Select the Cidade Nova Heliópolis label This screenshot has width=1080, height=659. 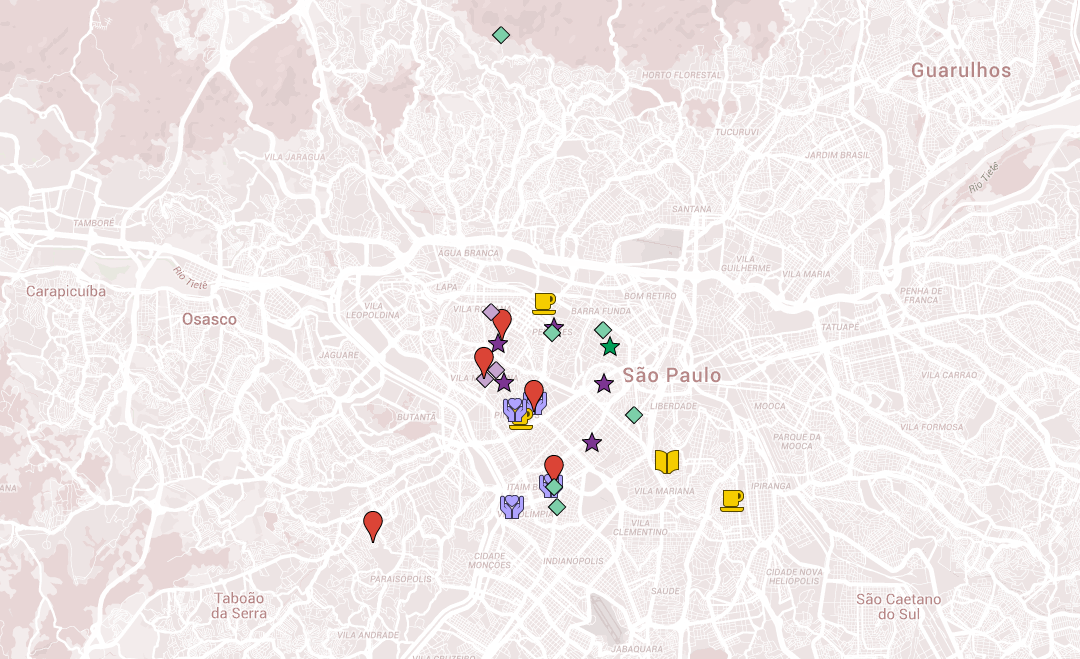[794, 576]
